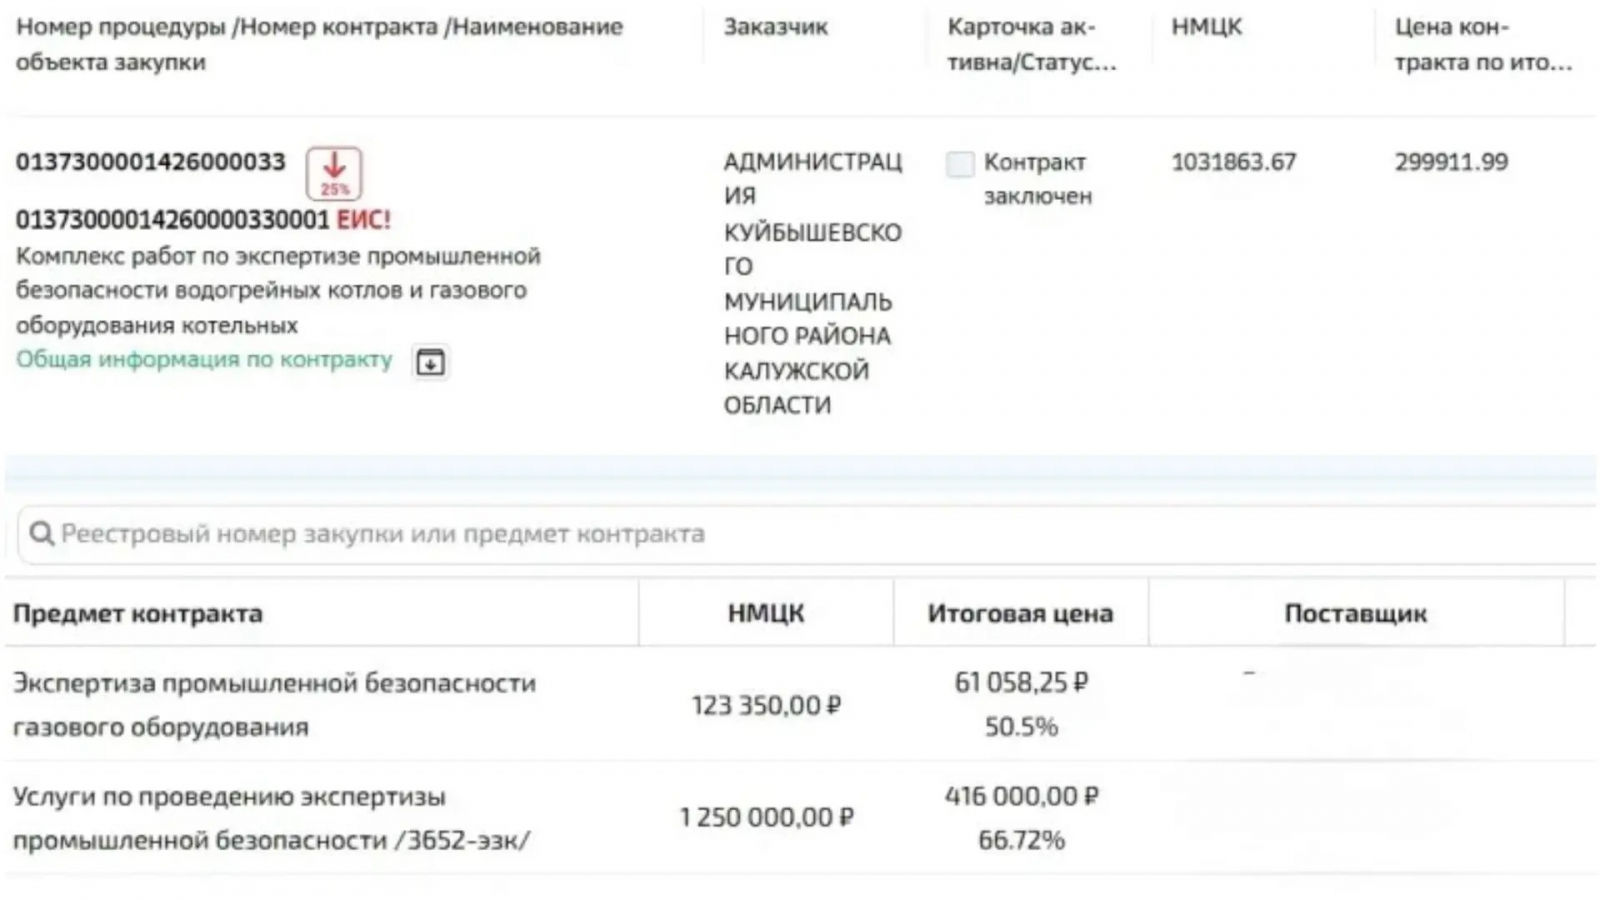Open 'Общая информация по контракту' link
This screenshot has width=1600, height=900.
204,360
